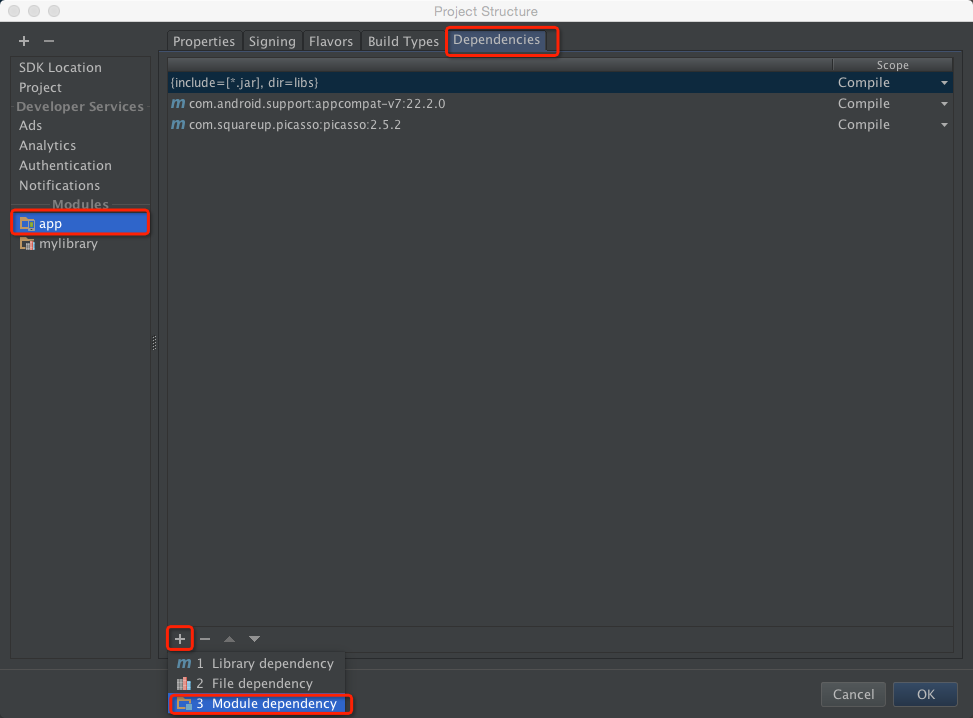
Task: Confirm with the OK button
Action: (x=925, y=694)
